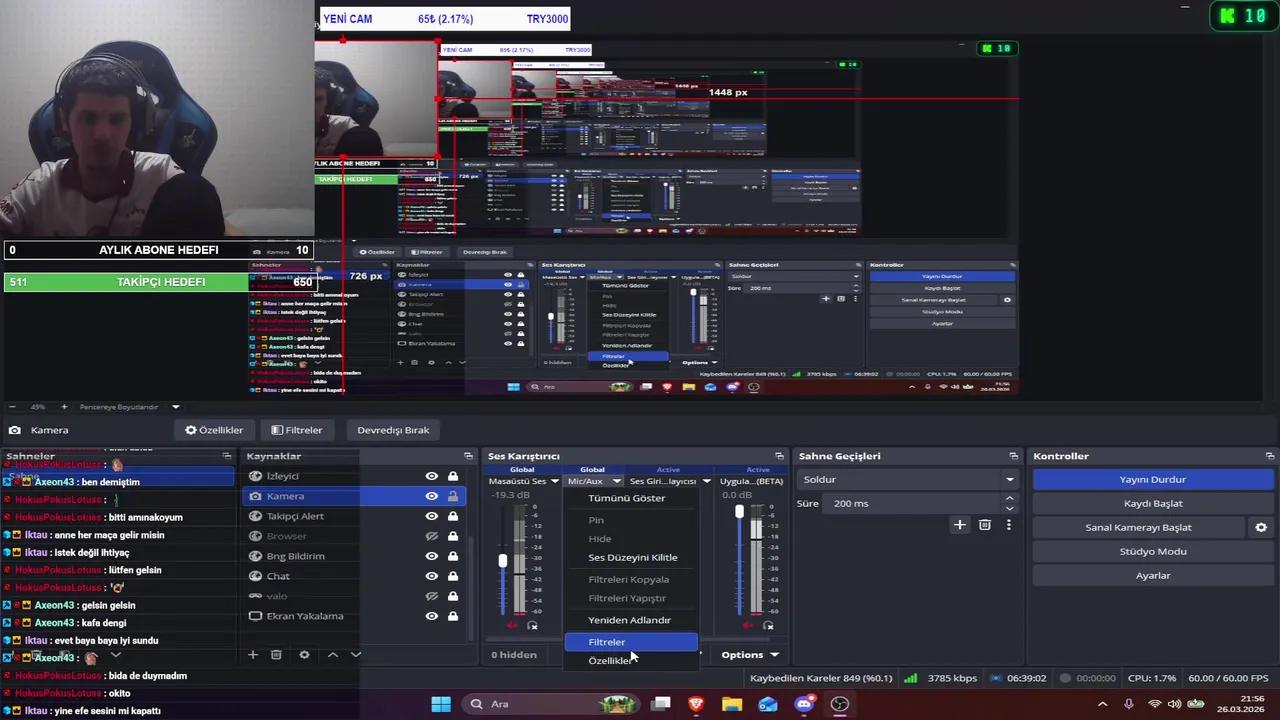Move selected source down

[x=355, y=655]
